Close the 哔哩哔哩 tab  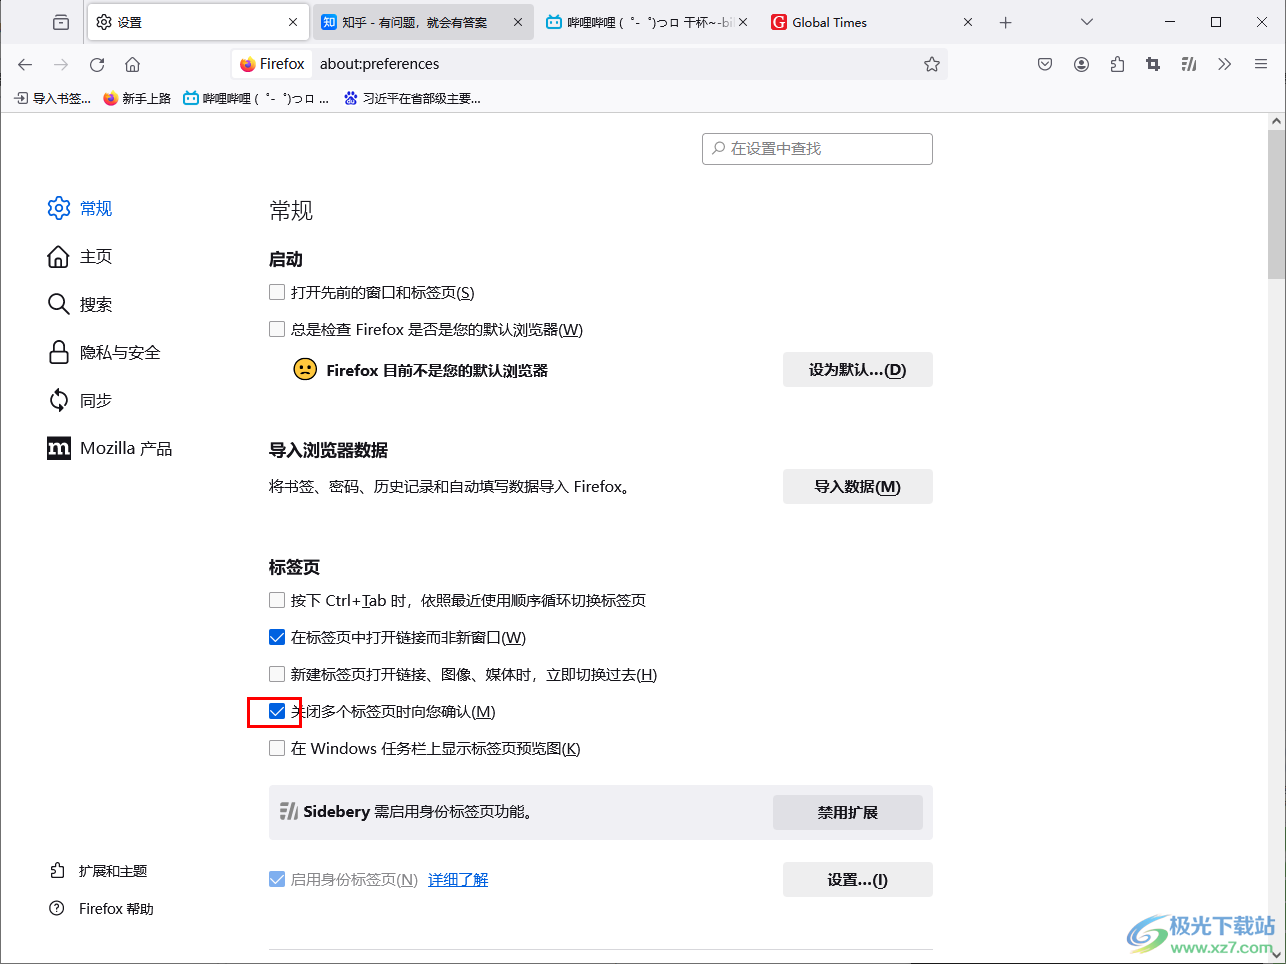click(x=743, y=22)
